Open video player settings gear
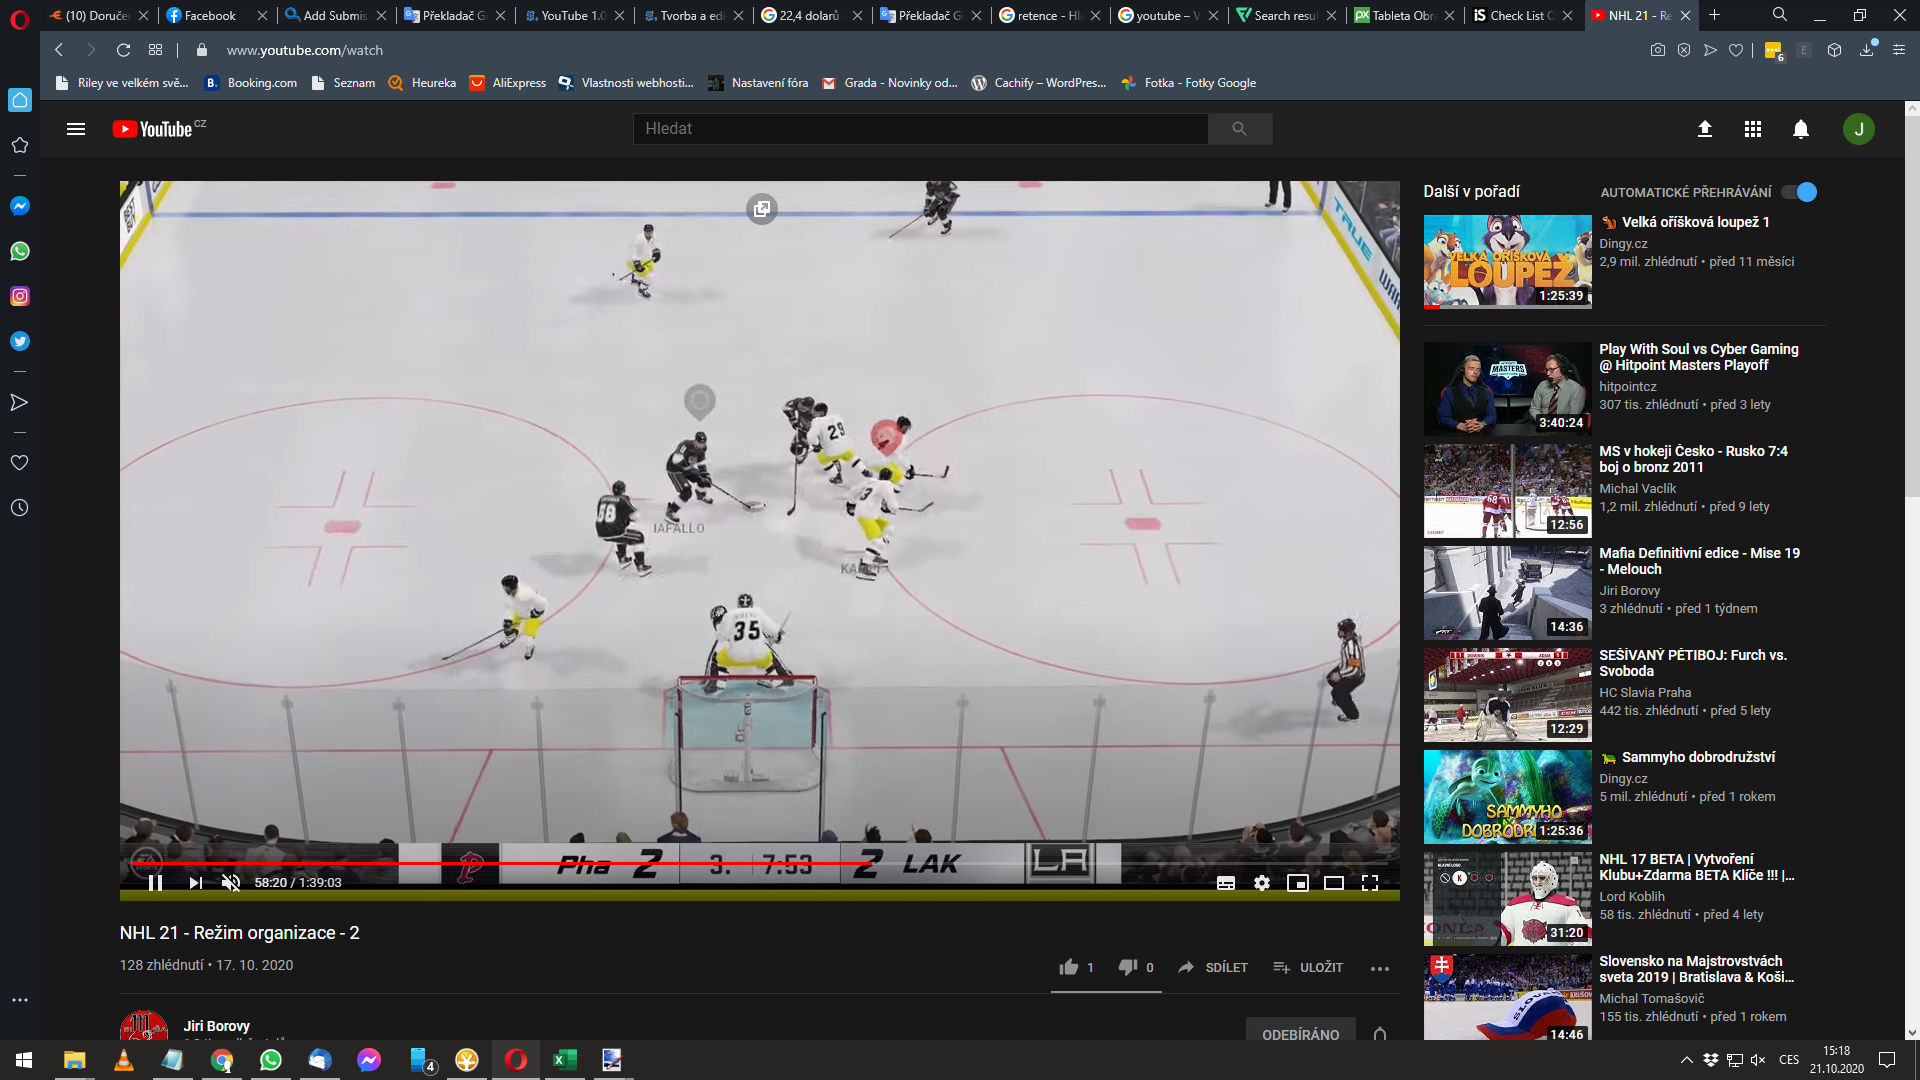The image size is (1920, 1080). pos(1262,883)
